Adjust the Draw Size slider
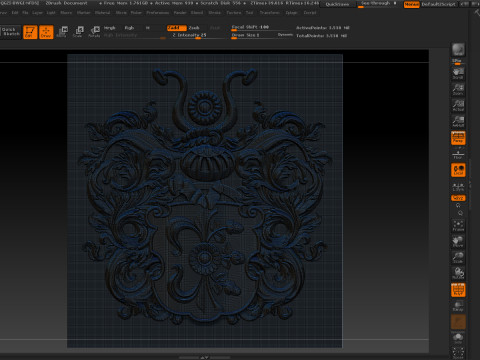 [253, 35]
